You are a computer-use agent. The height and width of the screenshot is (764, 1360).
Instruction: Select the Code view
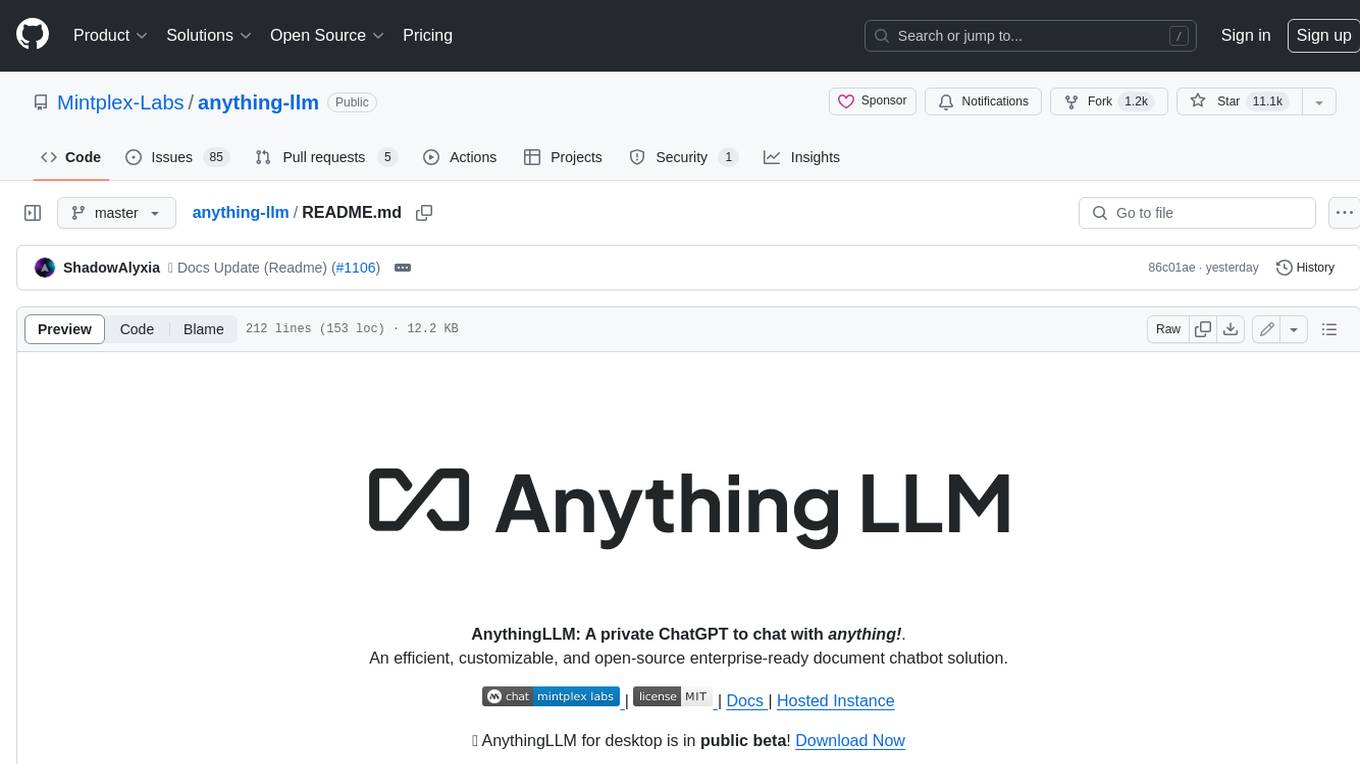coord(137,329)
